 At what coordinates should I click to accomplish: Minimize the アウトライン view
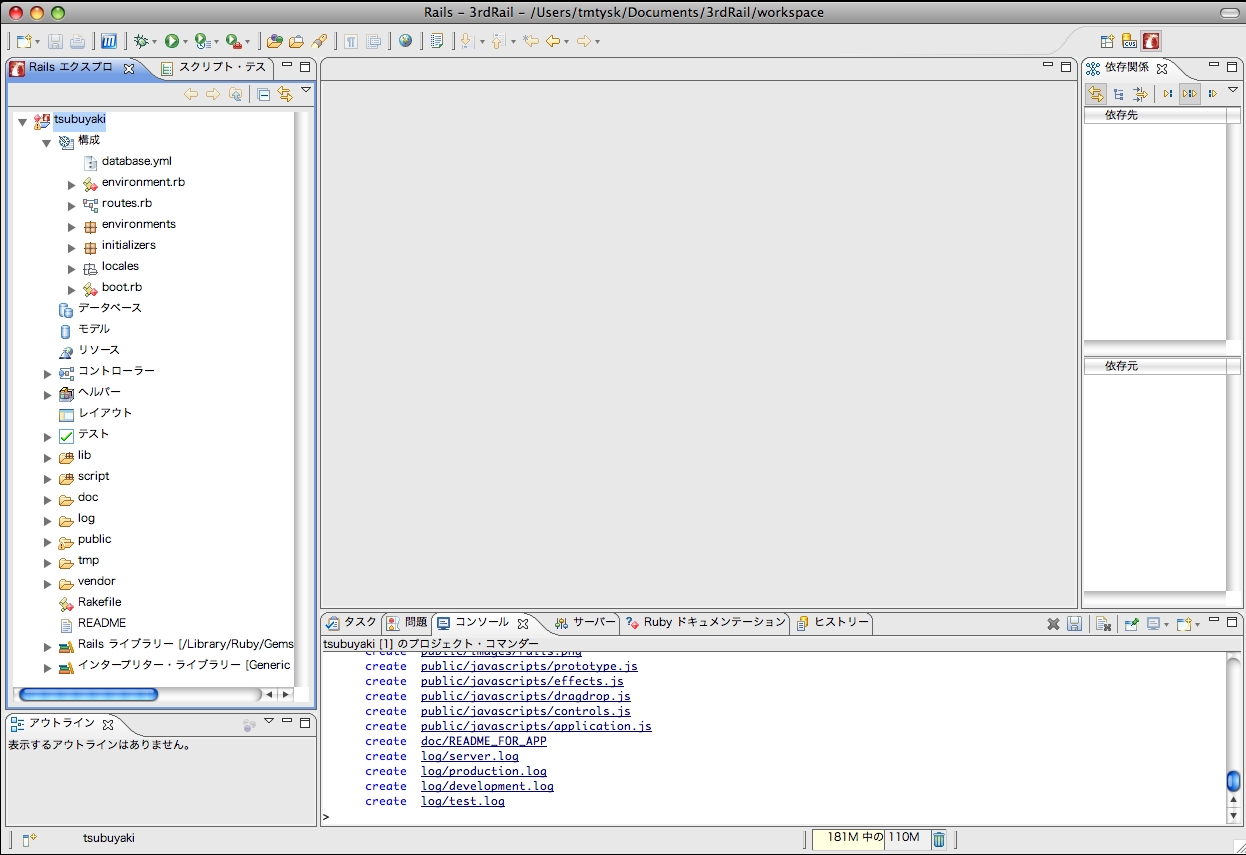tap(288, 722)
